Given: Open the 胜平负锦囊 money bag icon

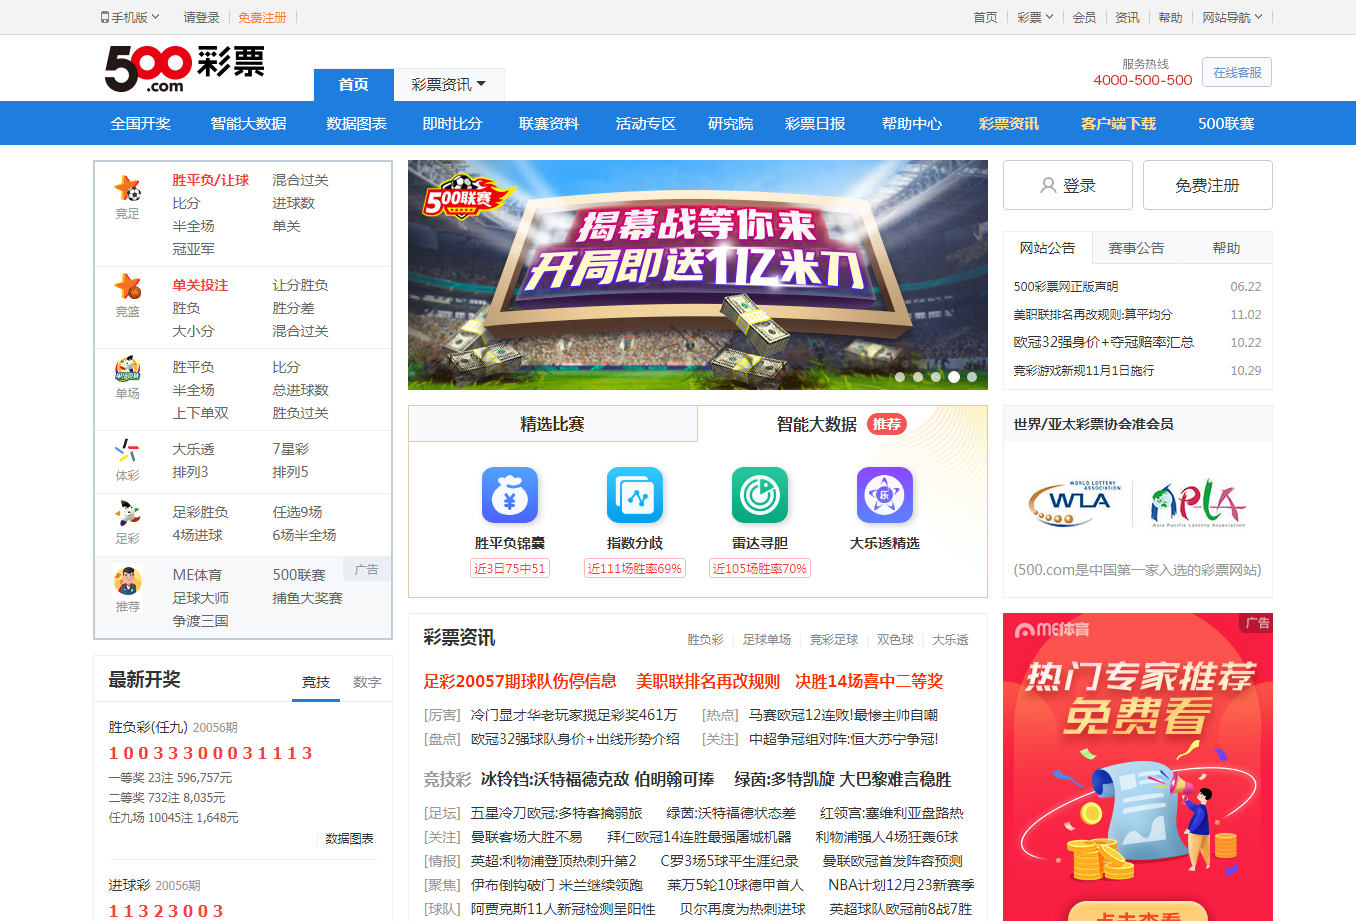Looking at the screenshot, I should (510, 495).
